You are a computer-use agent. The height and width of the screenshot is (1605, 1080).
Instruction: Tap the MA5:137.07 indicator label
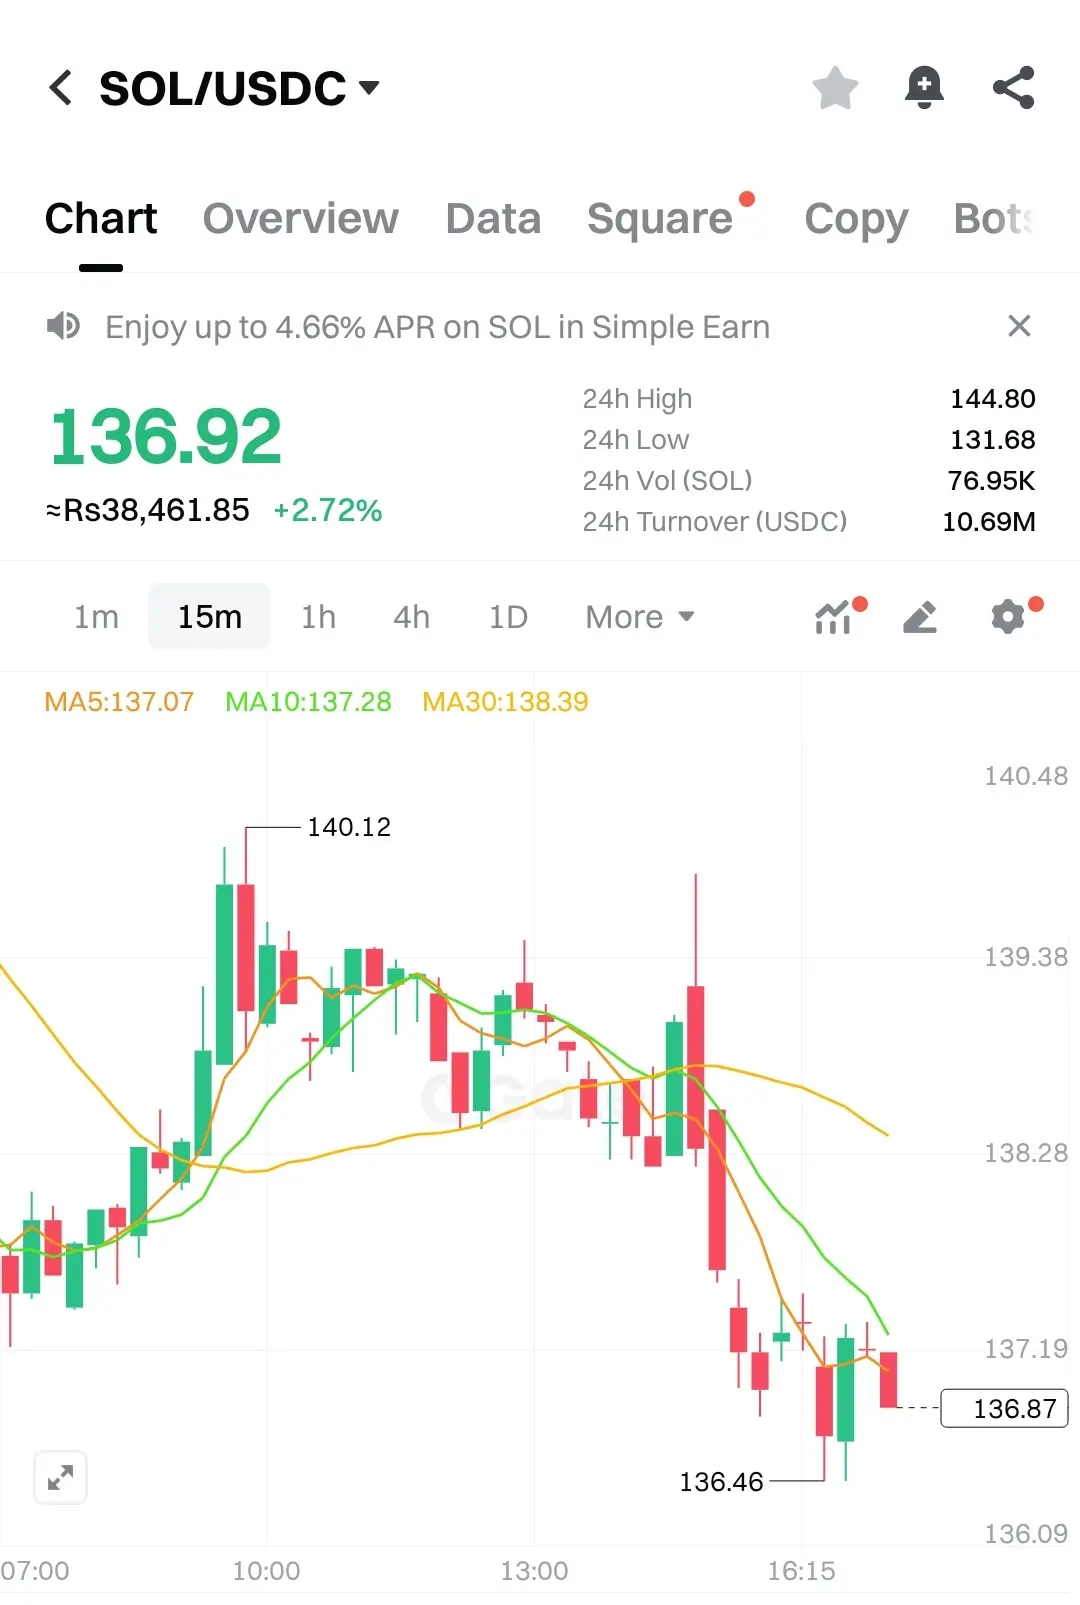tap(119, 702)
